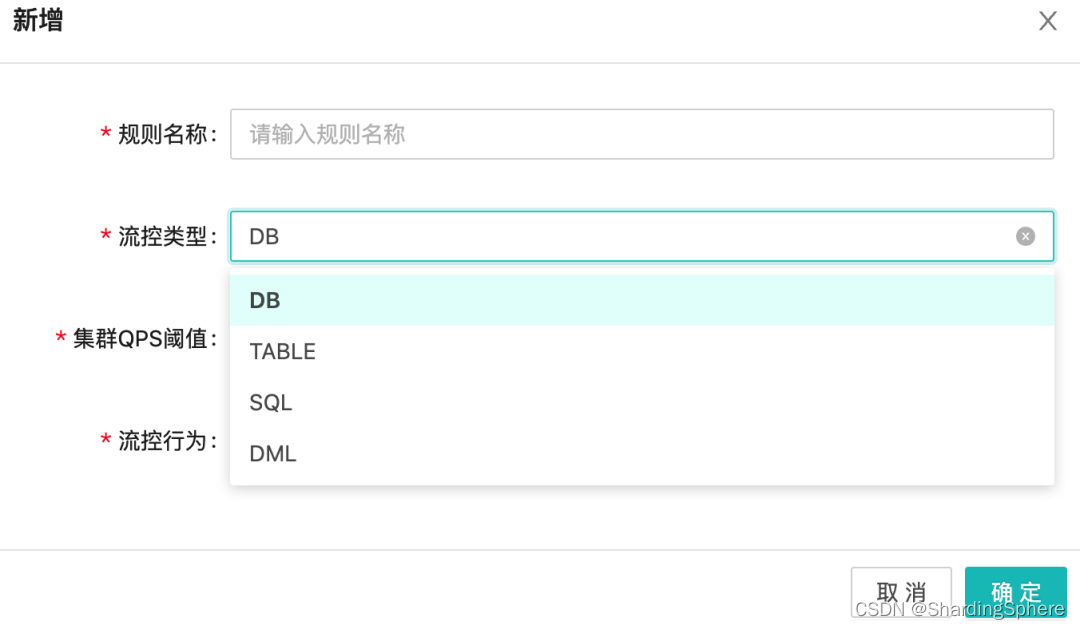
Task: Dismiss the dialog via the top-right X
Action: pos(1047,20)
